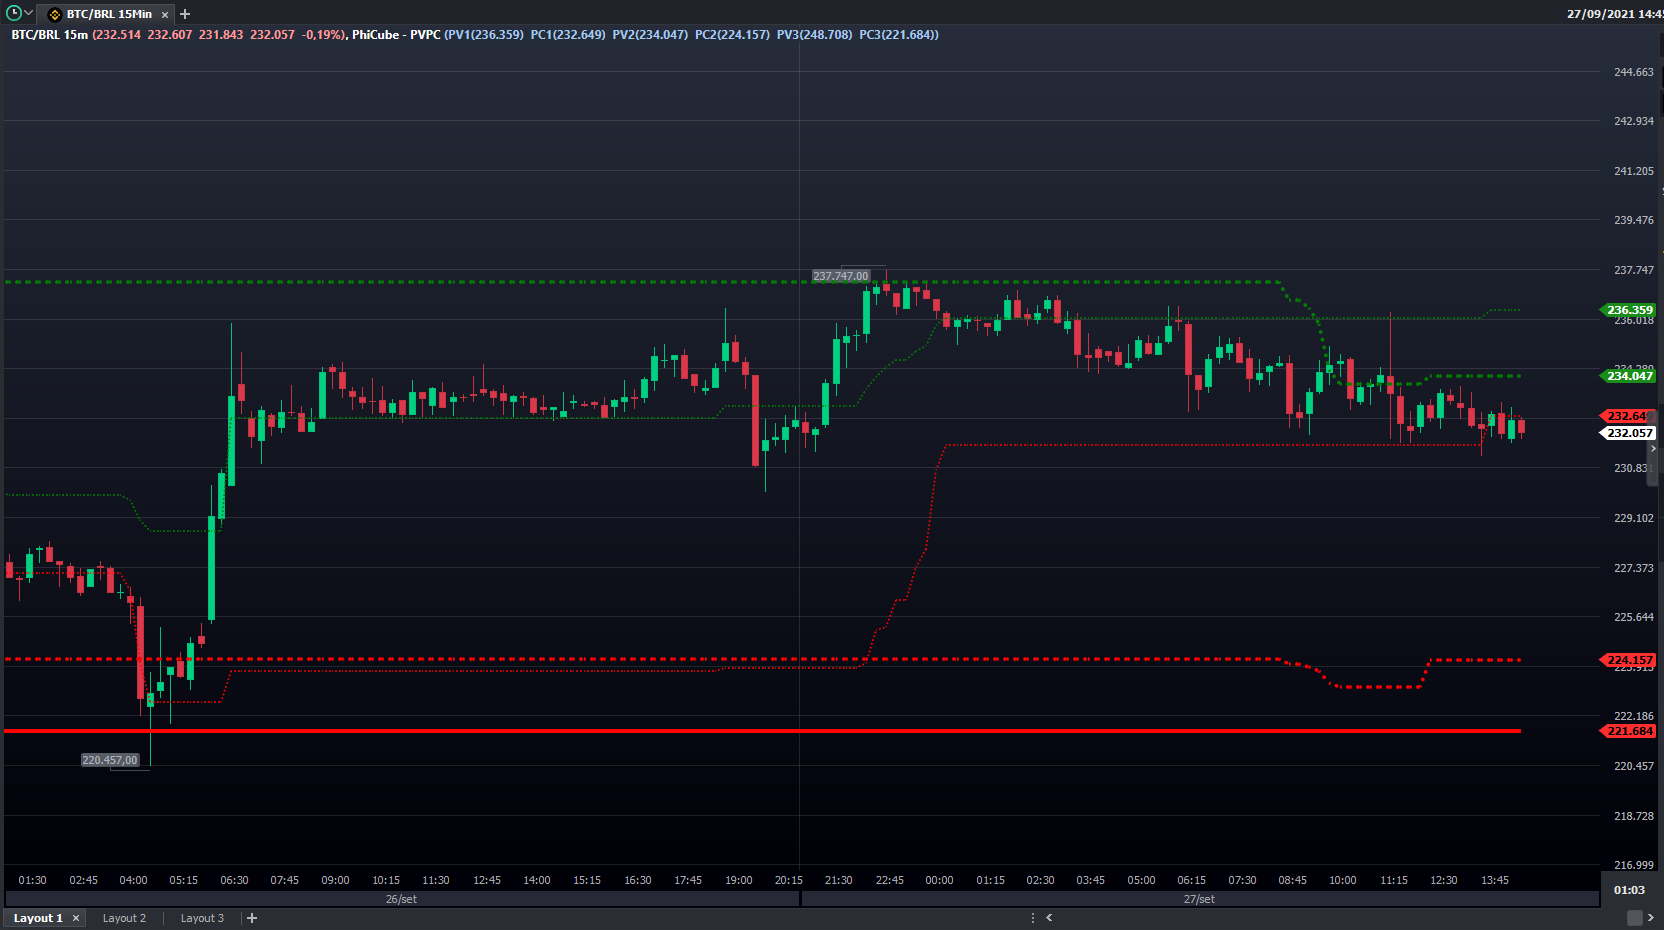The height and width of the screenshot is (930, 1664).
Task: Expand the dropdown arrow beside the clock icon
Action: pyautogui.click(x=29, y=14)
